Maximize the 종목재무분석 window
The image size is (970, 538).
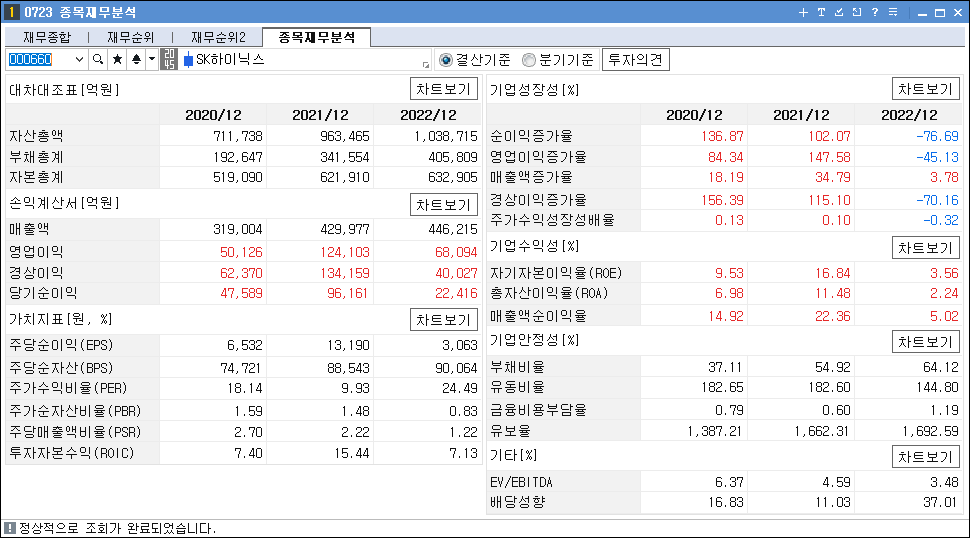pyautogui.click(x=940, y=12)
